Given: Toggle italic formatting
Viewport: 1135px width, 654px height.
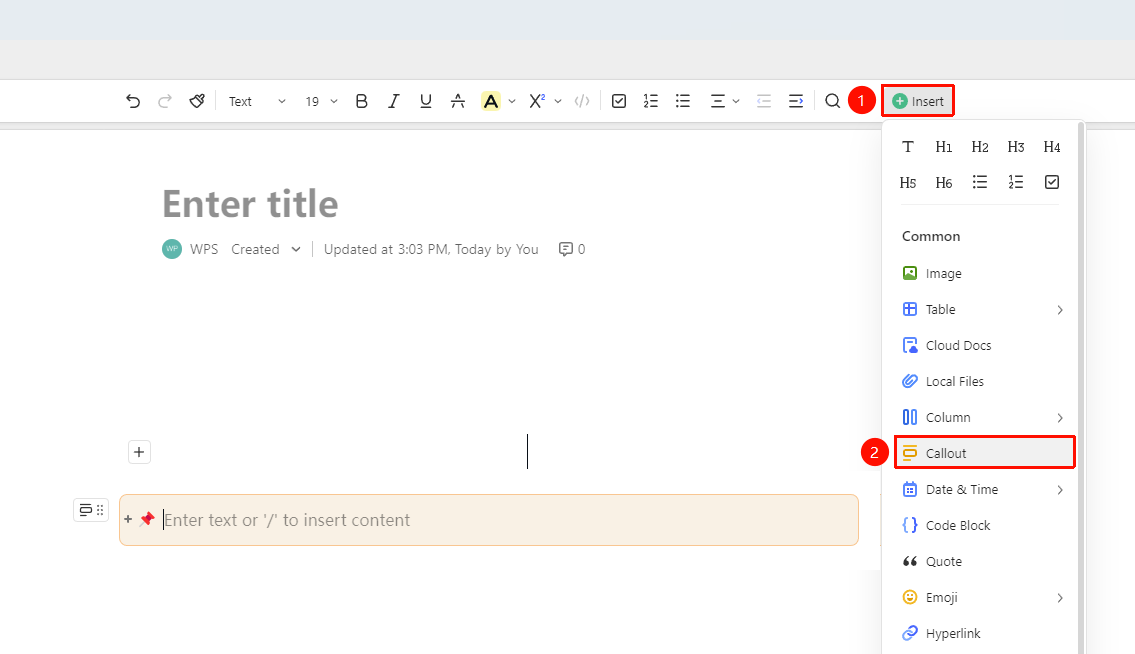Looking at the screenshot, I should 393,101.
